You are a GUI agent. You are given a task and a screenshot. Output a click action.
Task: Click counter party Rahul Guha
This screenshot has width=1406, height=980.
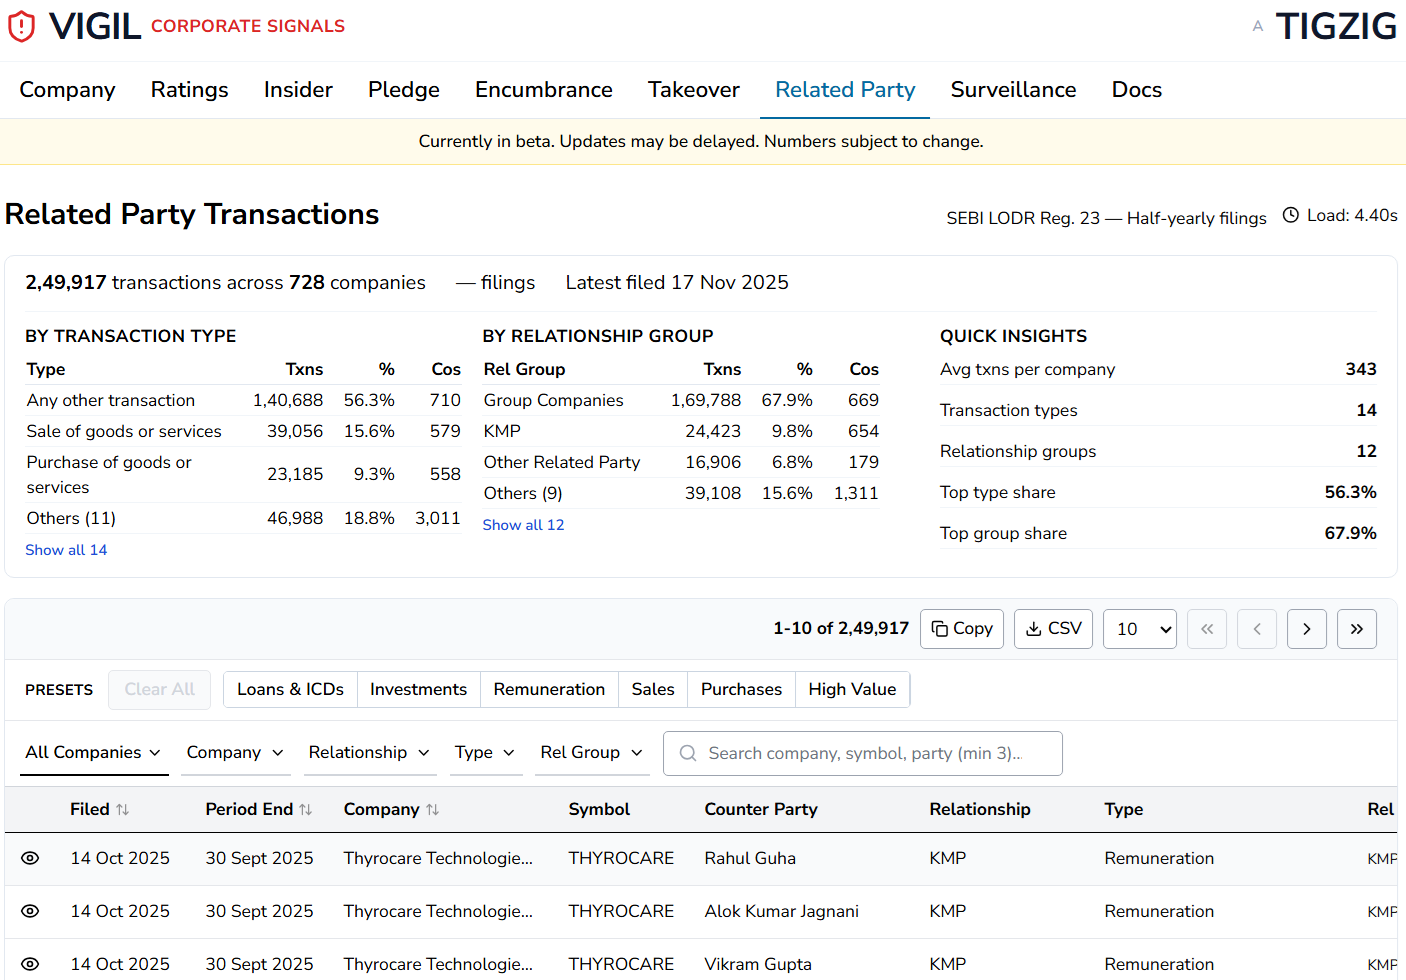[750, 858]
